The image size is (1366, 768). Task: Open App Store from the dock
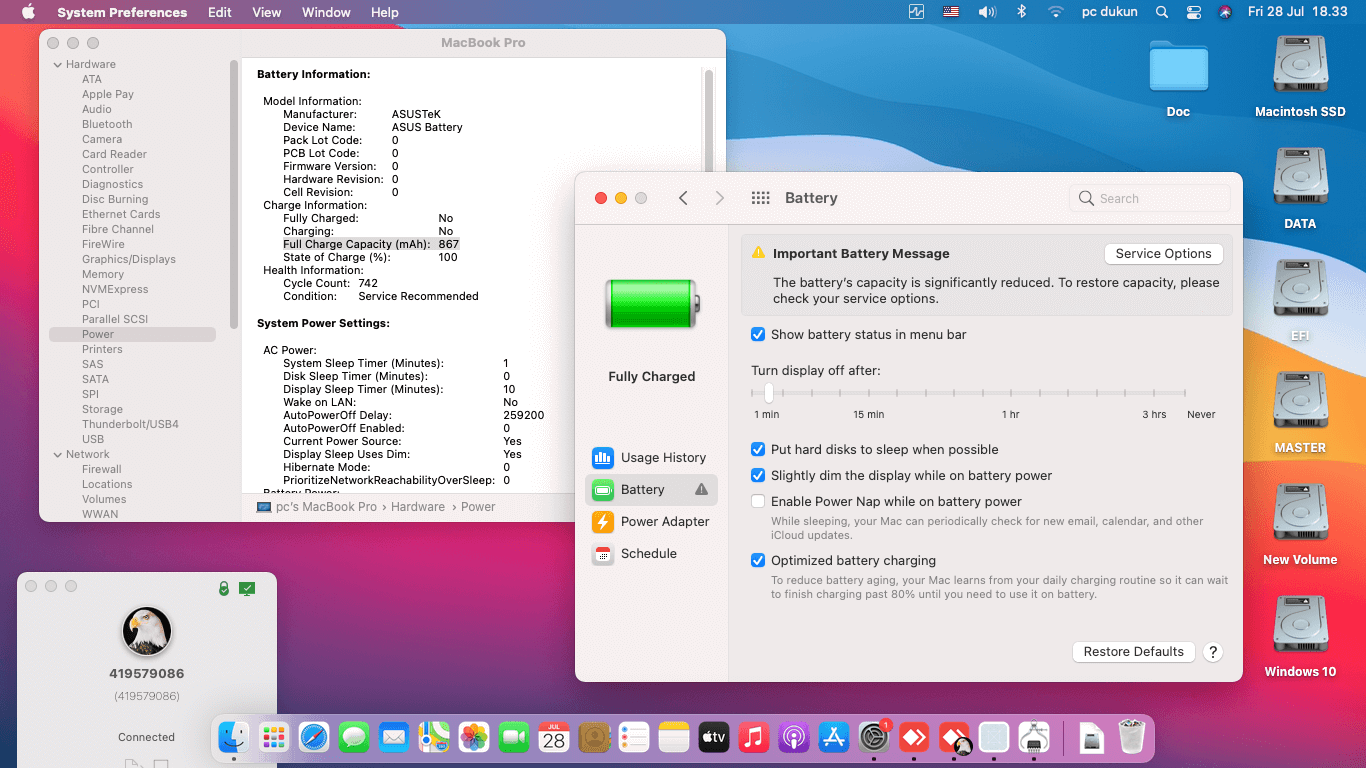tap(834, 738)
